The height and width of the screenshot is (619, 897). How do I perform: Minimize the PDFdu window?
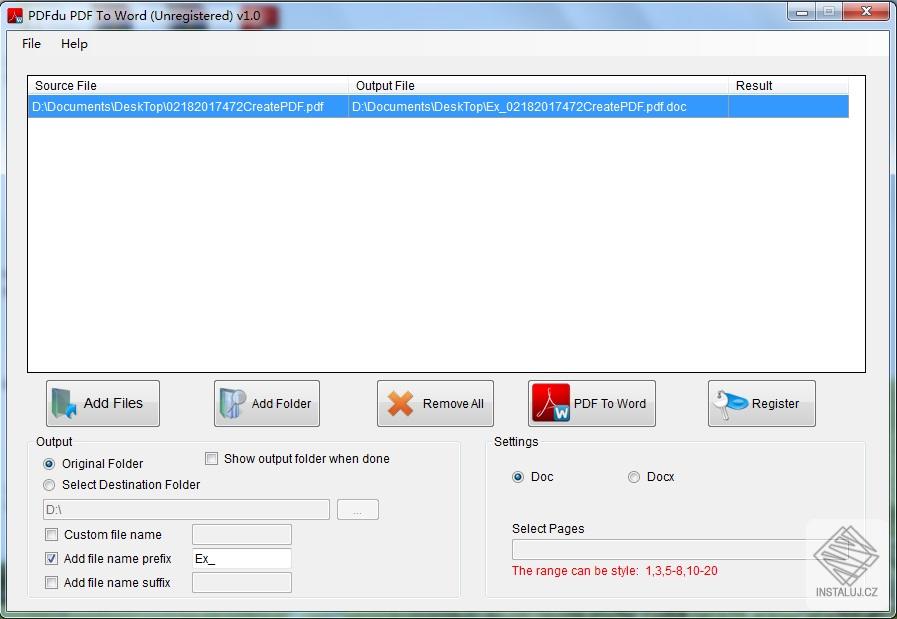point(802,12)
